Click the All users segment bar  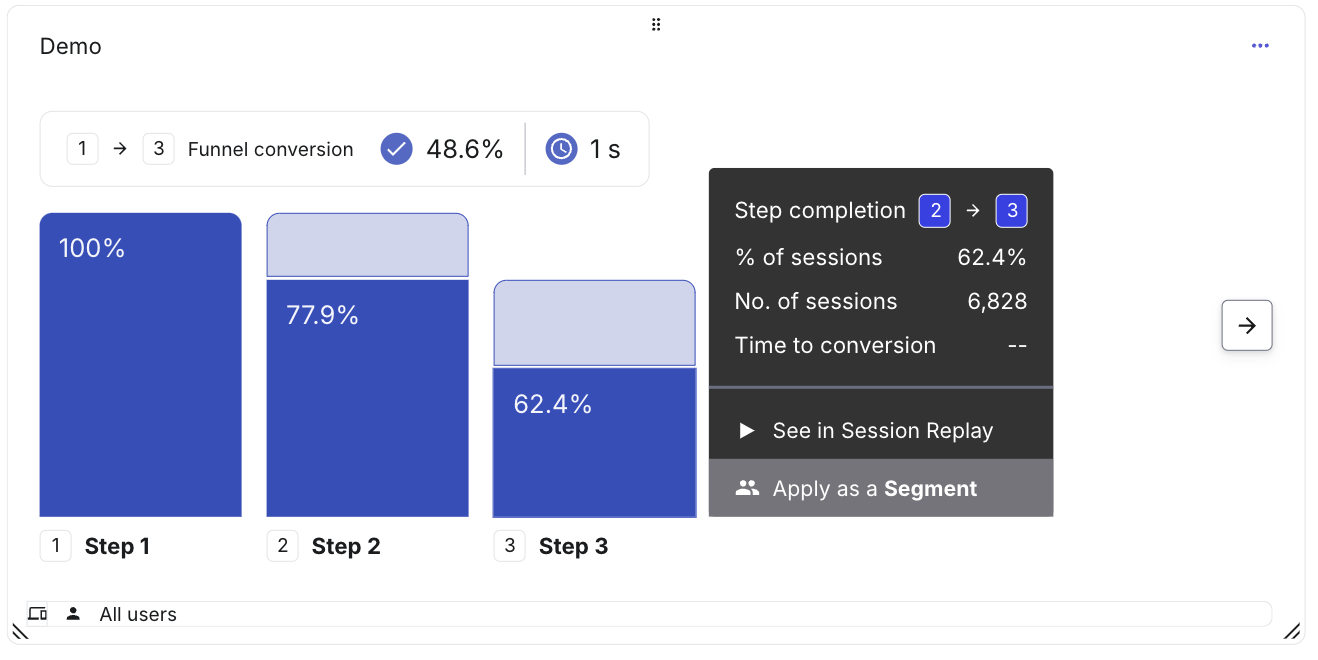pos(649,614)
